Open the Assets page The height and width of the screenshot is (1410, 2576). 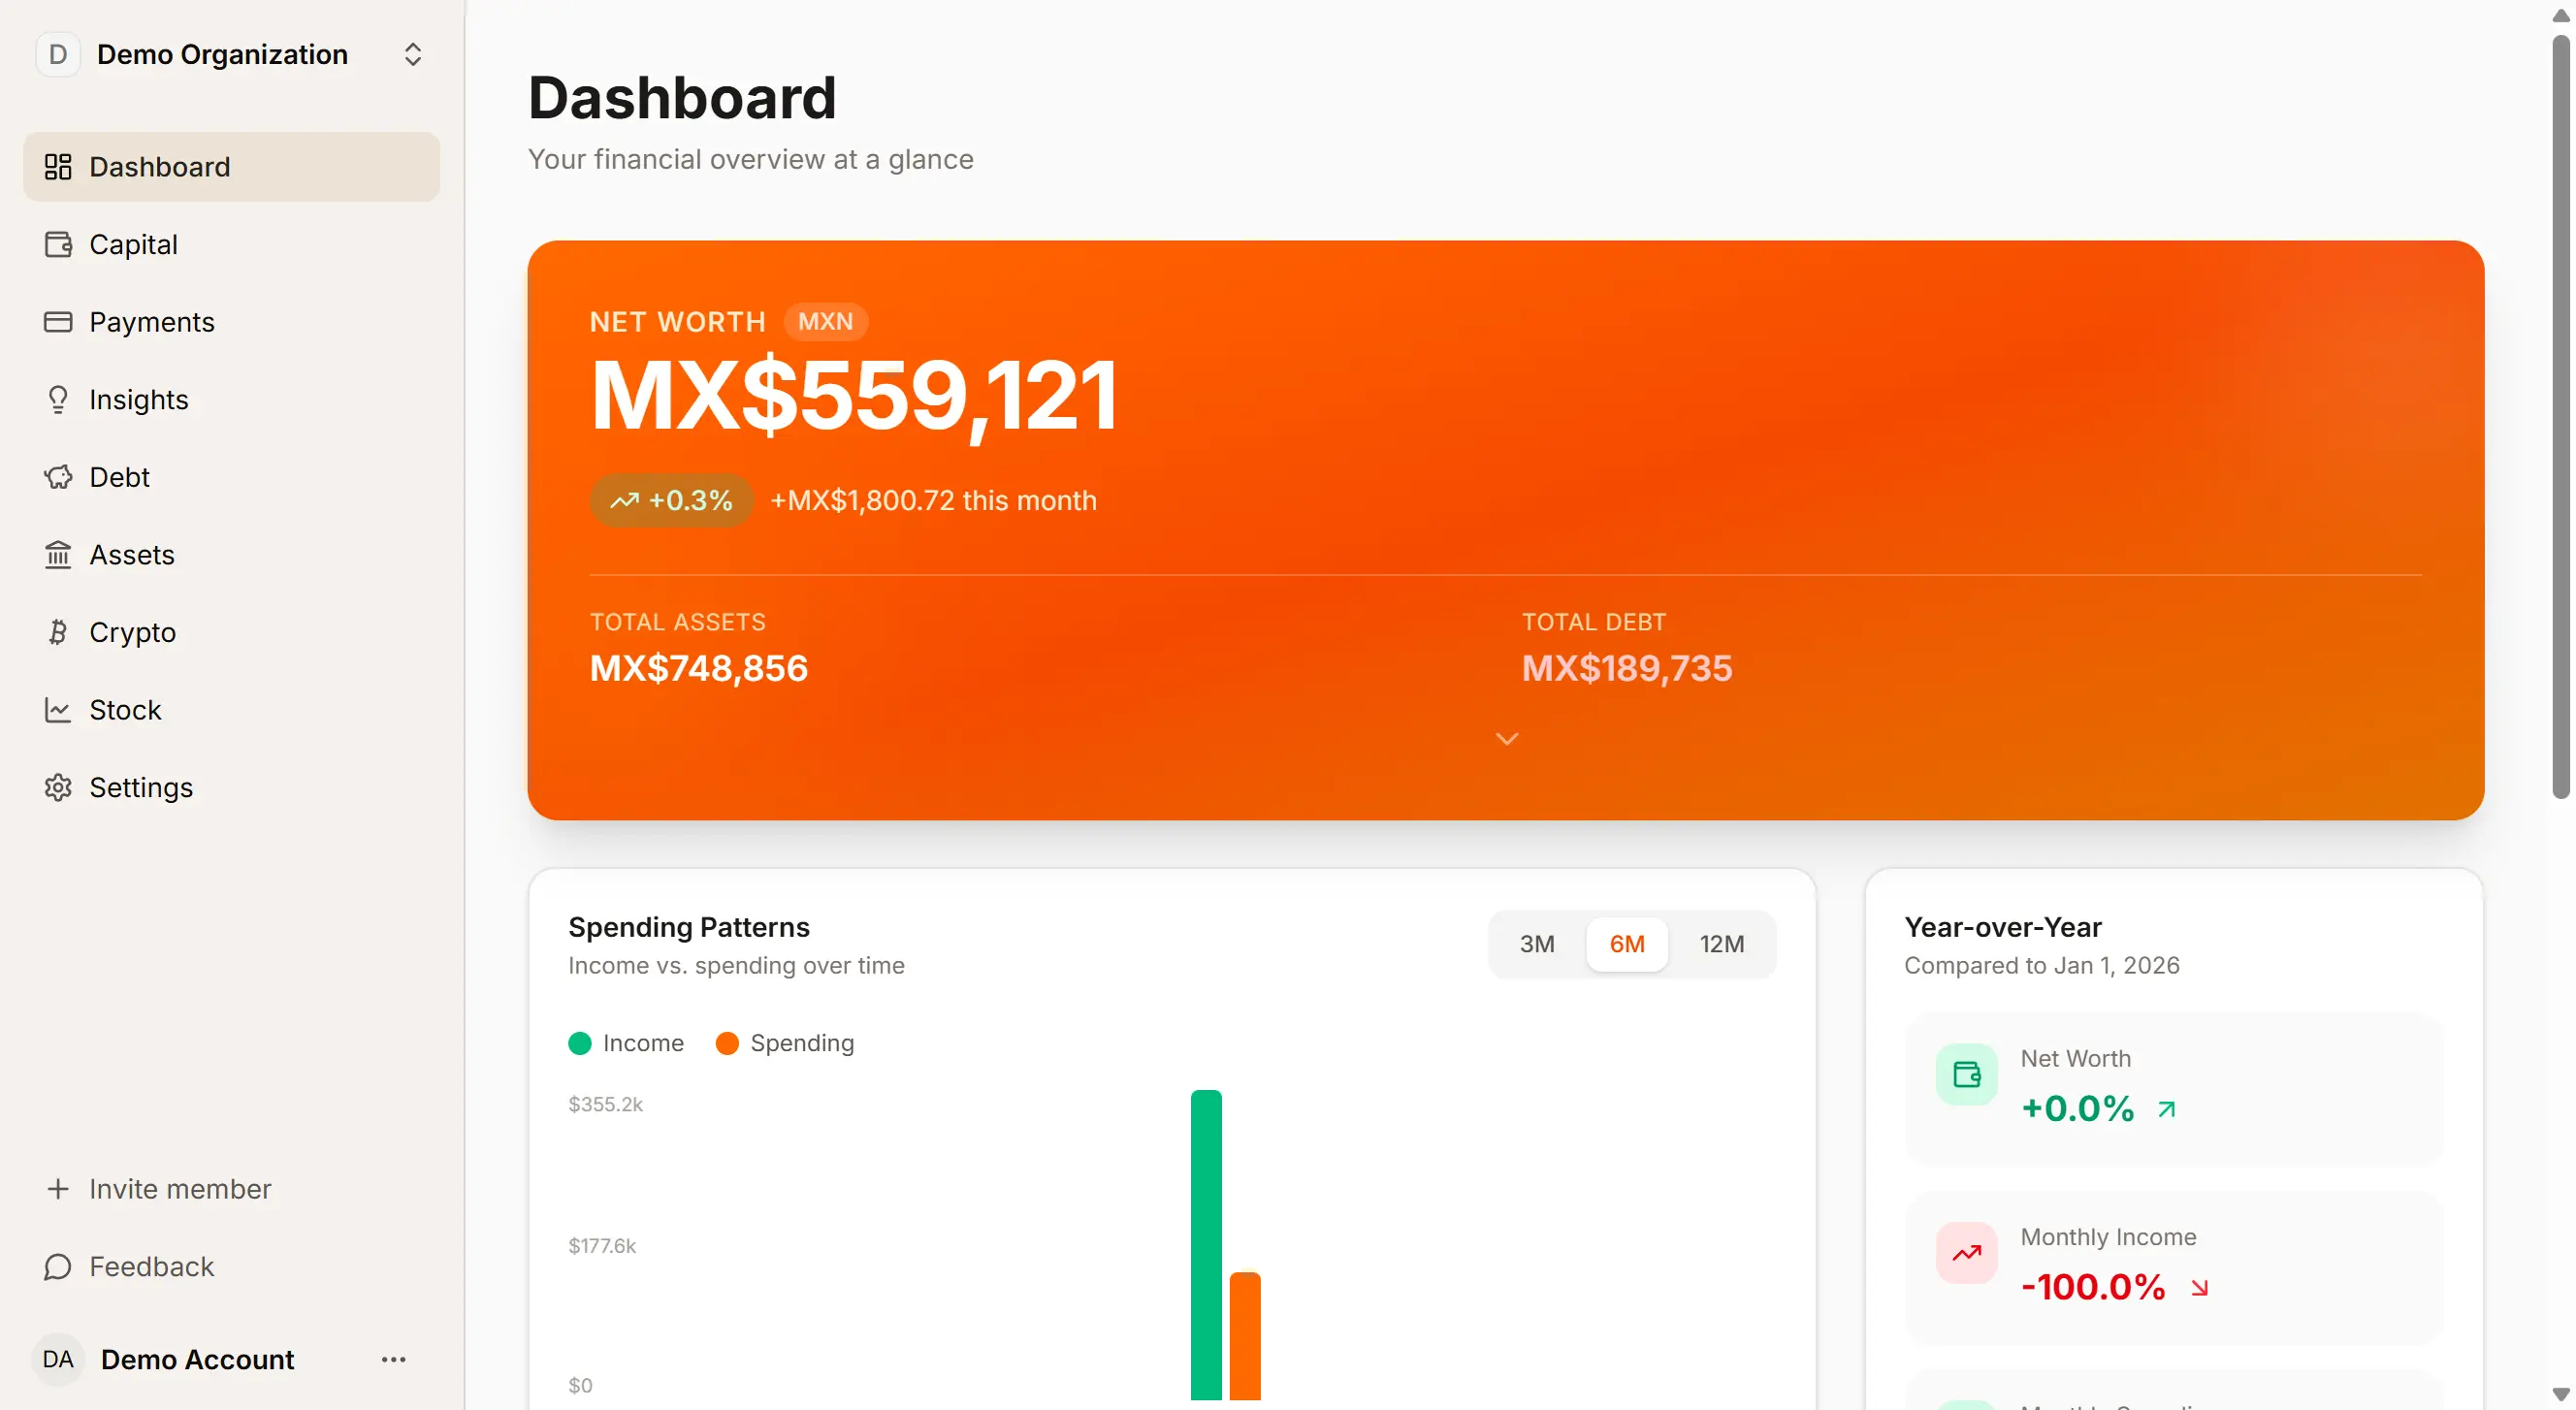(x=232, y=555)
